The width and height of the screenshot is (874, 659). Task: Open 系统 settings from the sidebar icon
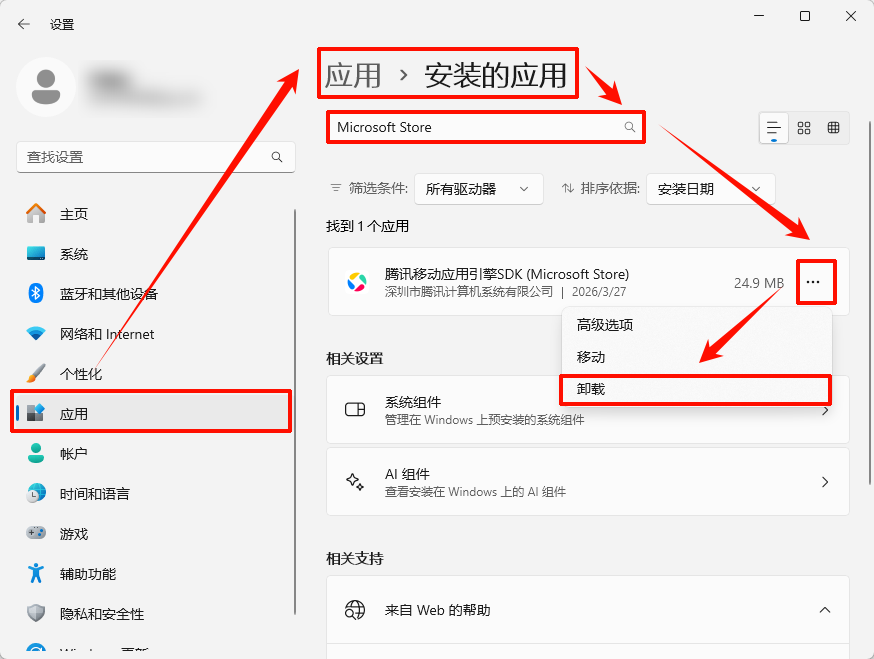35,253
